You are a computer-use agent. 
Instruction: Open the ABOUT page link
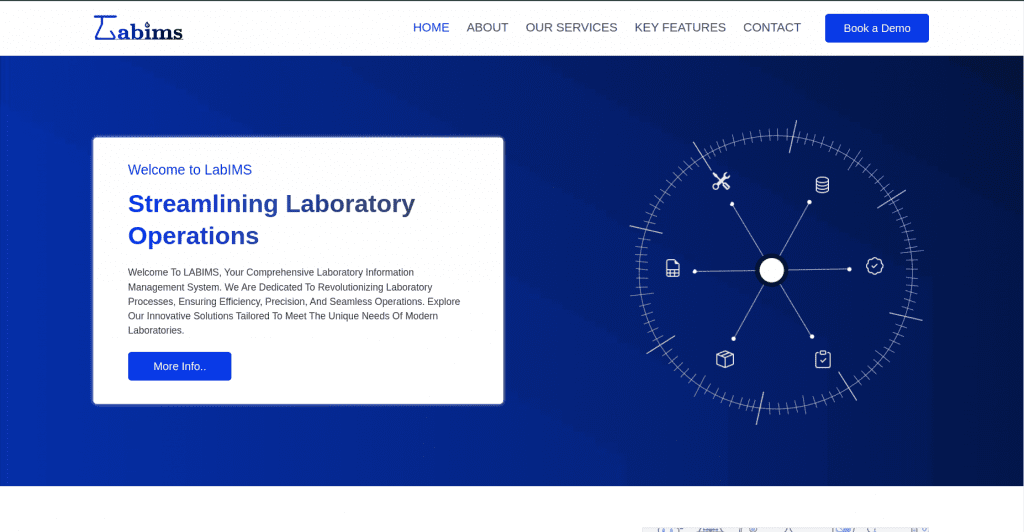pyautogui.click(x=487, y=28)
